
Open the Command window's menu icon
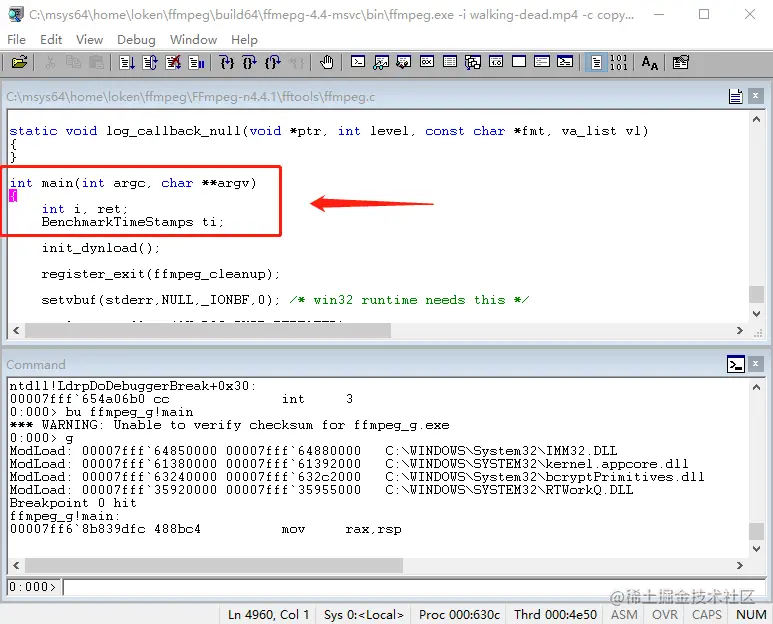click(x=736, y=364)
